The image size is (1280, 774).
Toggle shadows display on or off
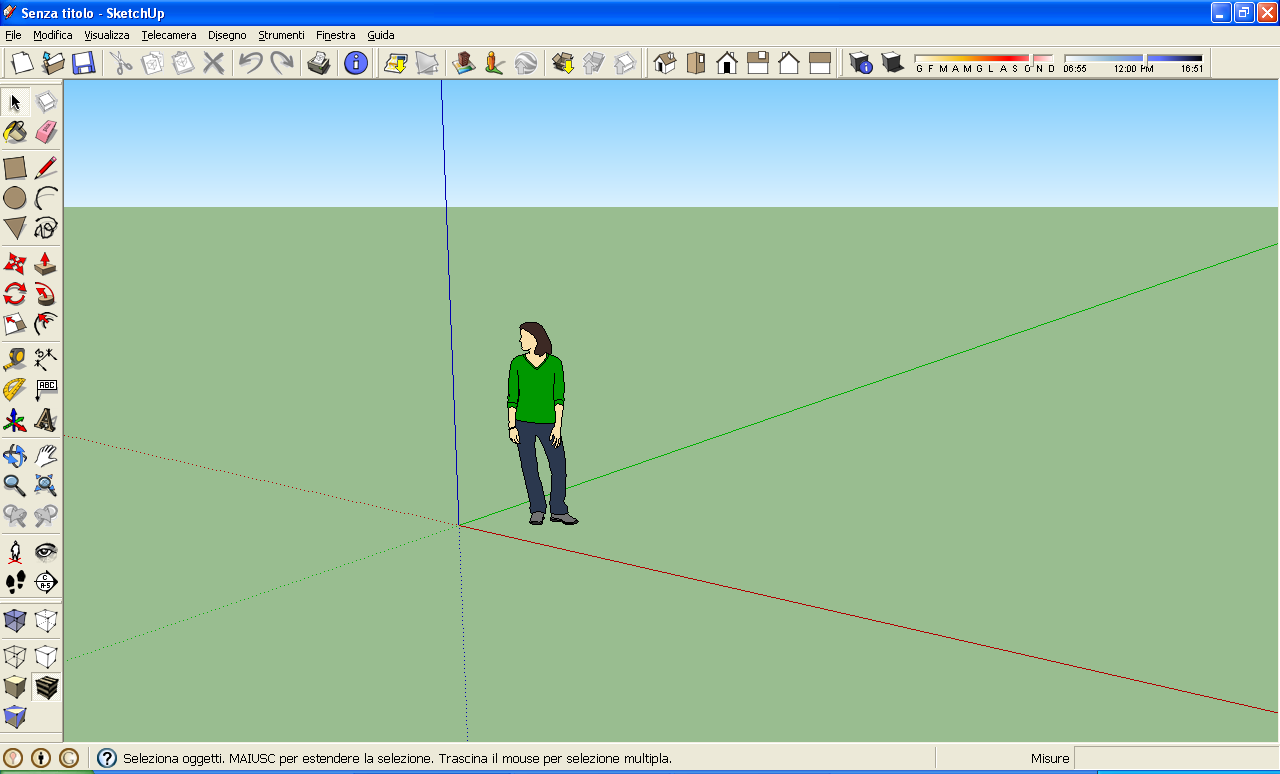(892, 63)
